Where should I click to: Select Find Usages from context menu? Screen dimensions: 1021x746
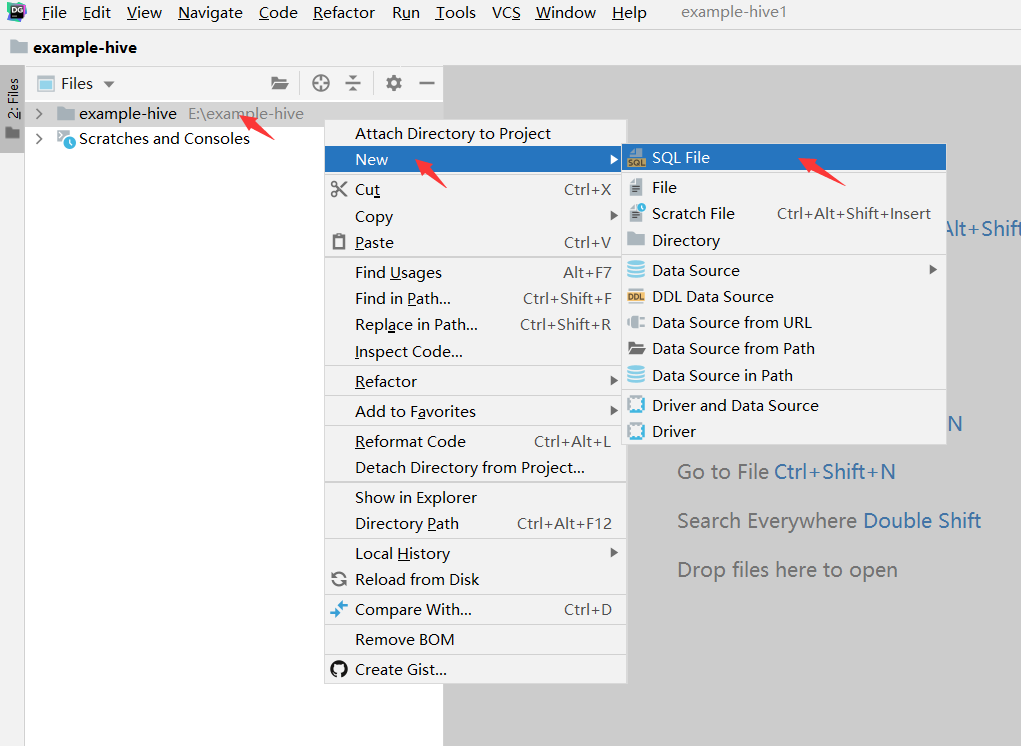point(475,272)
